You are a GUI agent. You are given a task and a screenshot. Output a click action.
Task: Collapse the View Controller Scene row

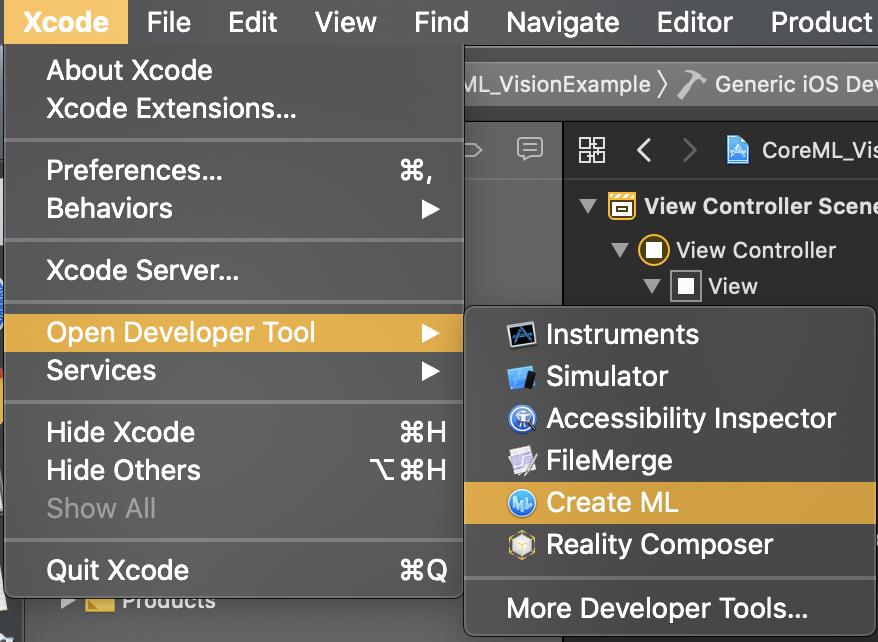[588, 207]
